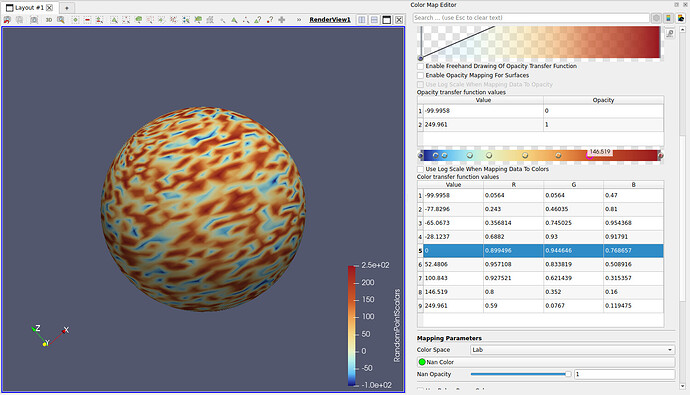Open the Color Space dropdown showing Lab

(572, 350)
